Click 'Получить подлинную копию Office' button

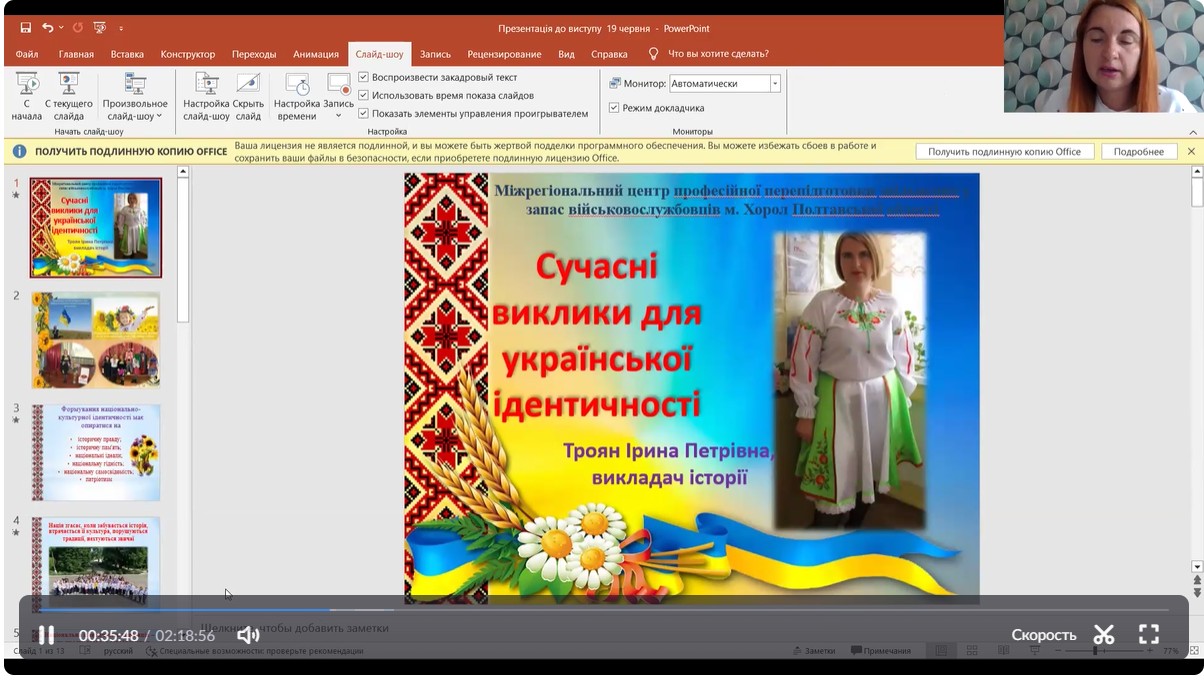click(x=1004, y=151)
